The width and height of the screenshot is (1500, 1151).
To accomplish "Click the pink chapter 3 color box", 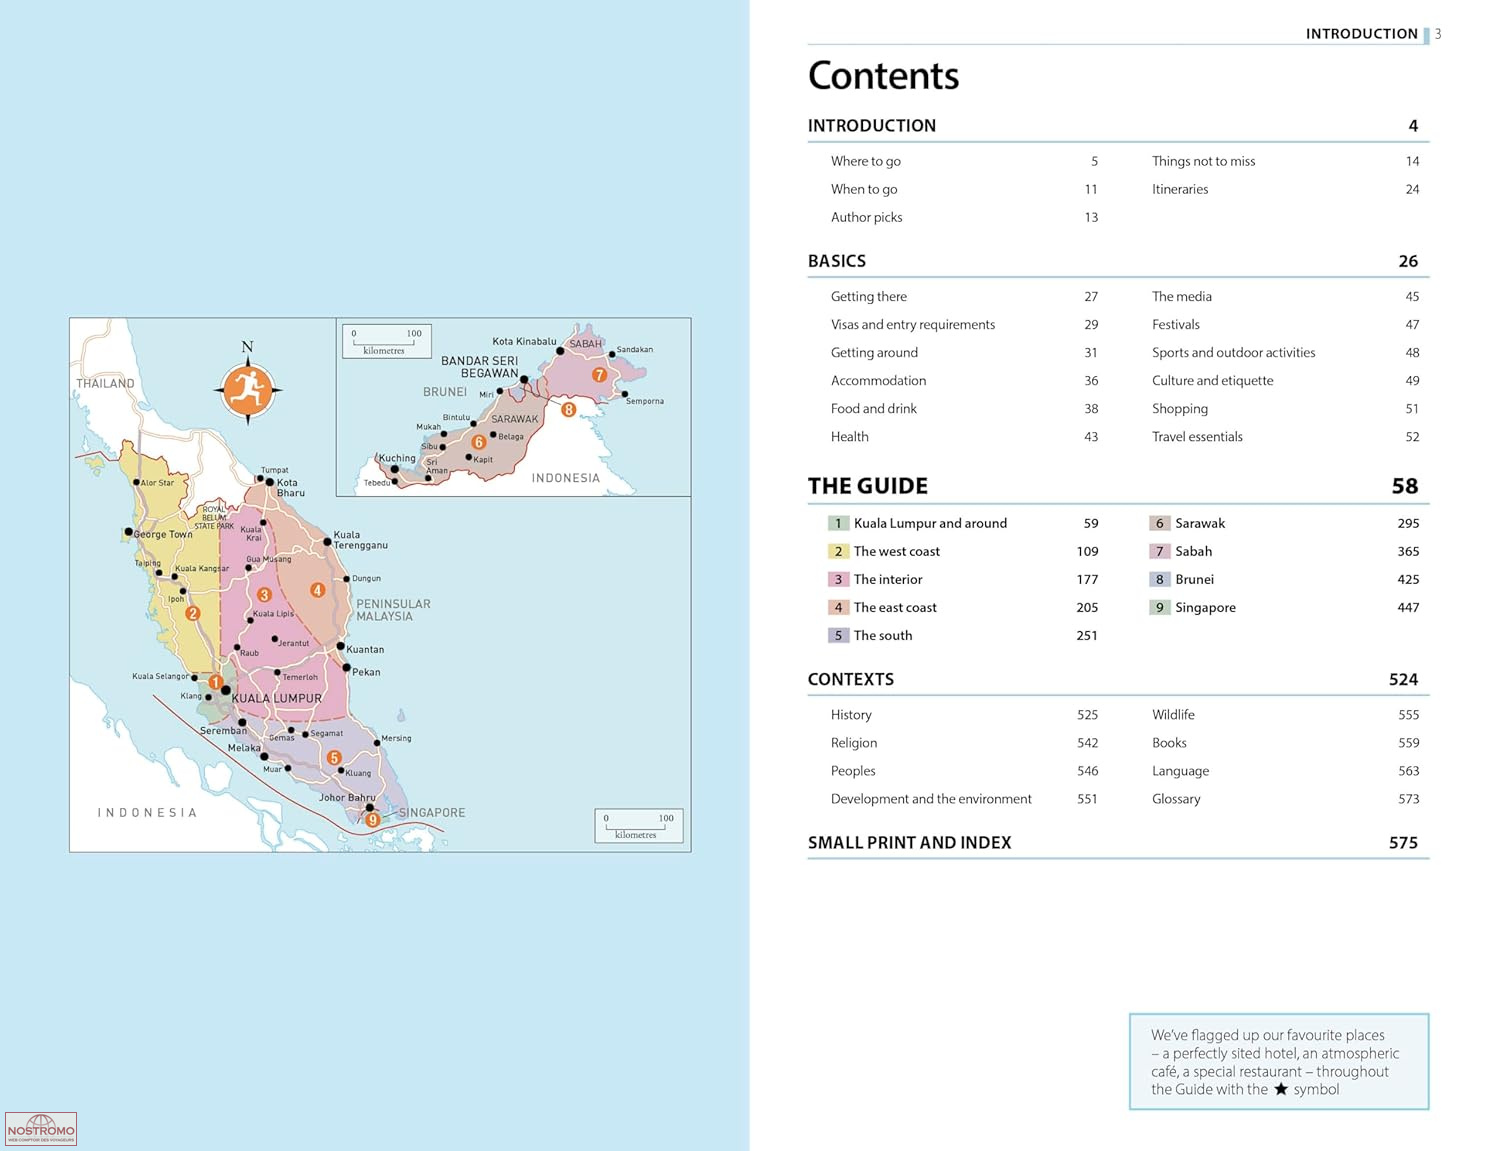I will [838, 579].
